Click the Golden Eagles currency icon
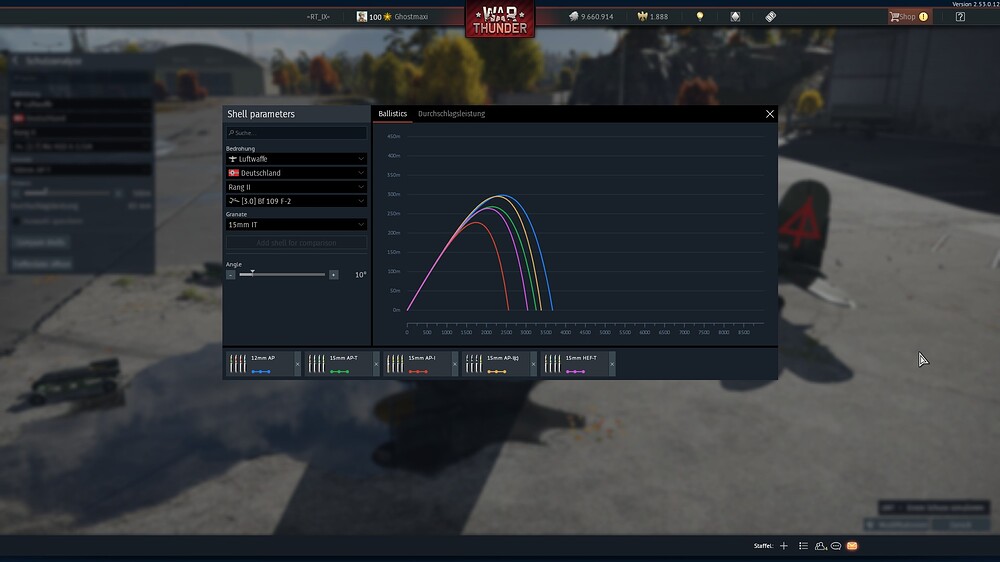Screen dimensions: 1000x562 click(x=643, y=17)
